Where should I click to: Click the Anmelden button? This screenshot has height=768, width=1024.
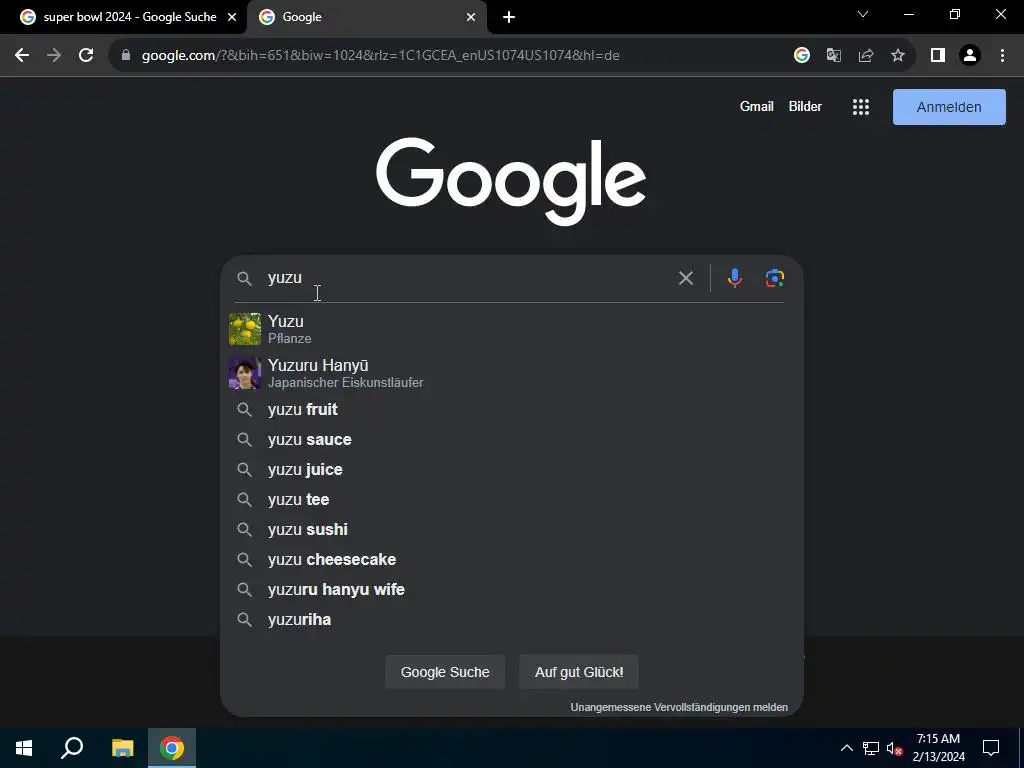point(949,107)
